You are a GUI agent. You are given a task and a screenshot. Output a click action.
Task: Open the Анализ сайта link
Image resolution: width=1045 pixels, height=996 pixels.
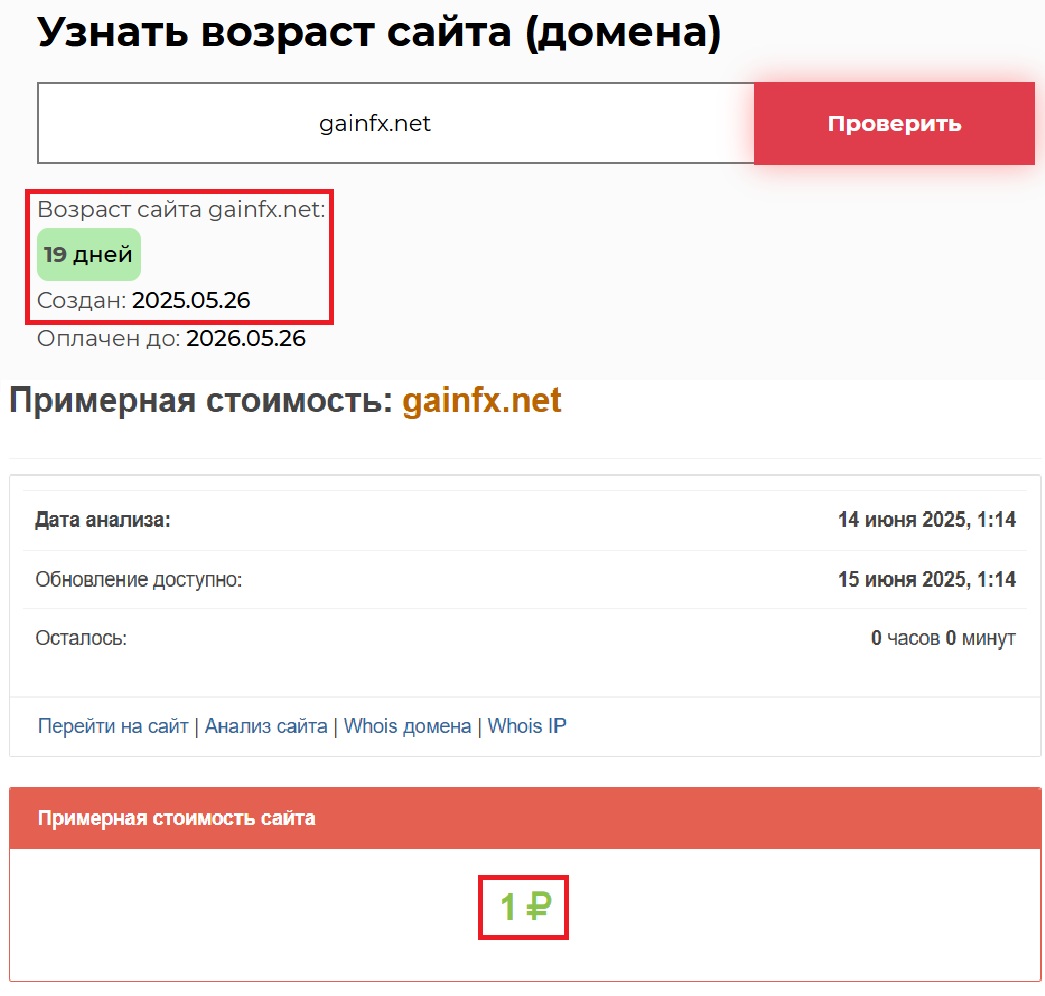coord(266,726)
